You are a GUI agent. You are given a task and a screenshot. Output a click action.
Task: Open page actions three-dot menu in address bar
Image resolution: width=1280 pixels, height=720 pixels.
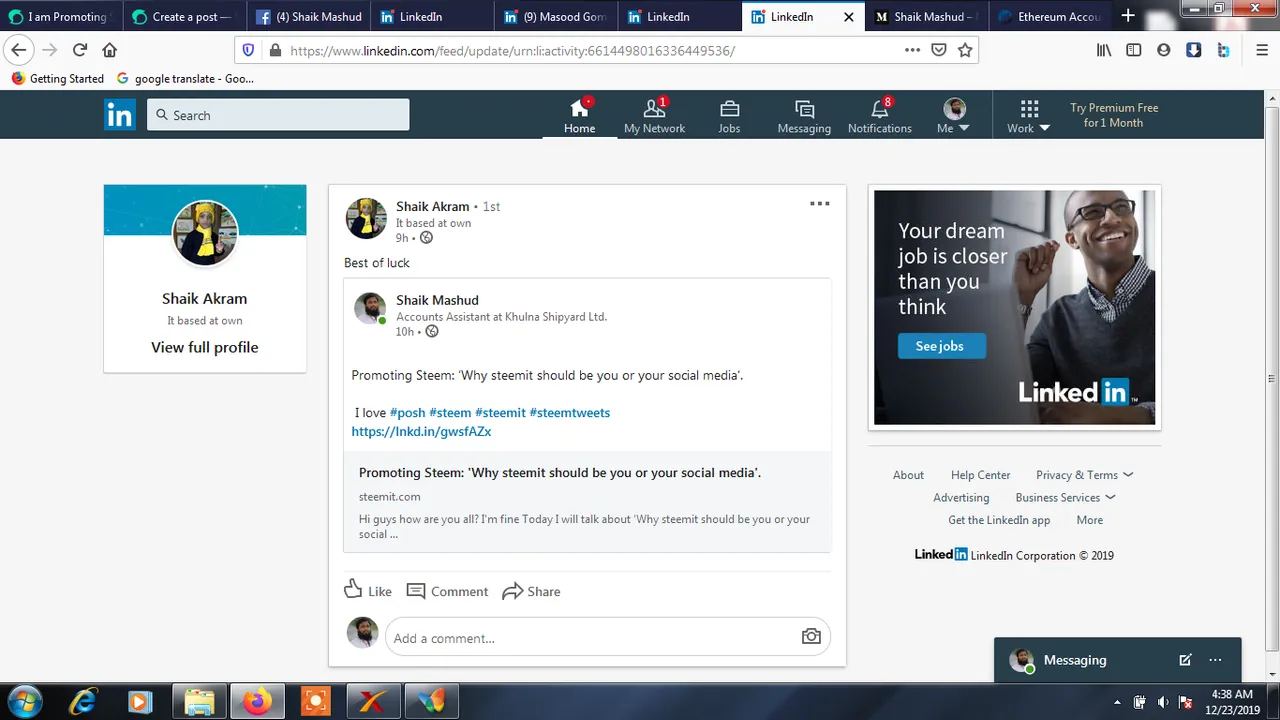pyautogui.click(x=912, y=50)
